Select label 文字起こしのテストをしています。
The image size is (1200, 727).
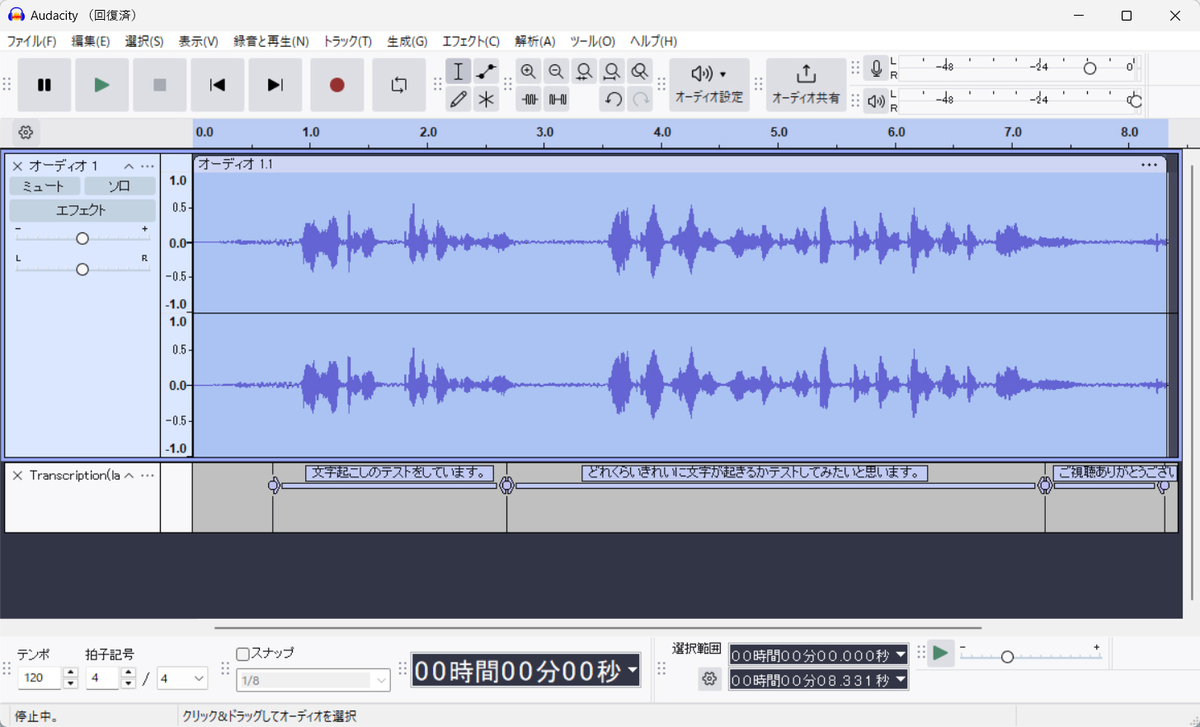[401, 473]
